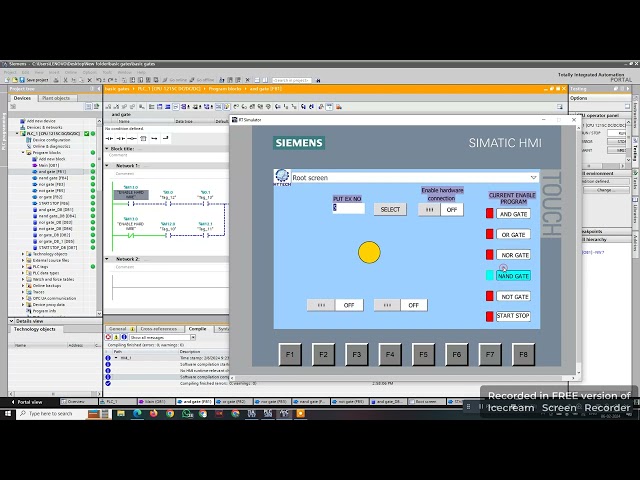
Task: Click the open branch icon in favorites
Action: click(154, 138)
